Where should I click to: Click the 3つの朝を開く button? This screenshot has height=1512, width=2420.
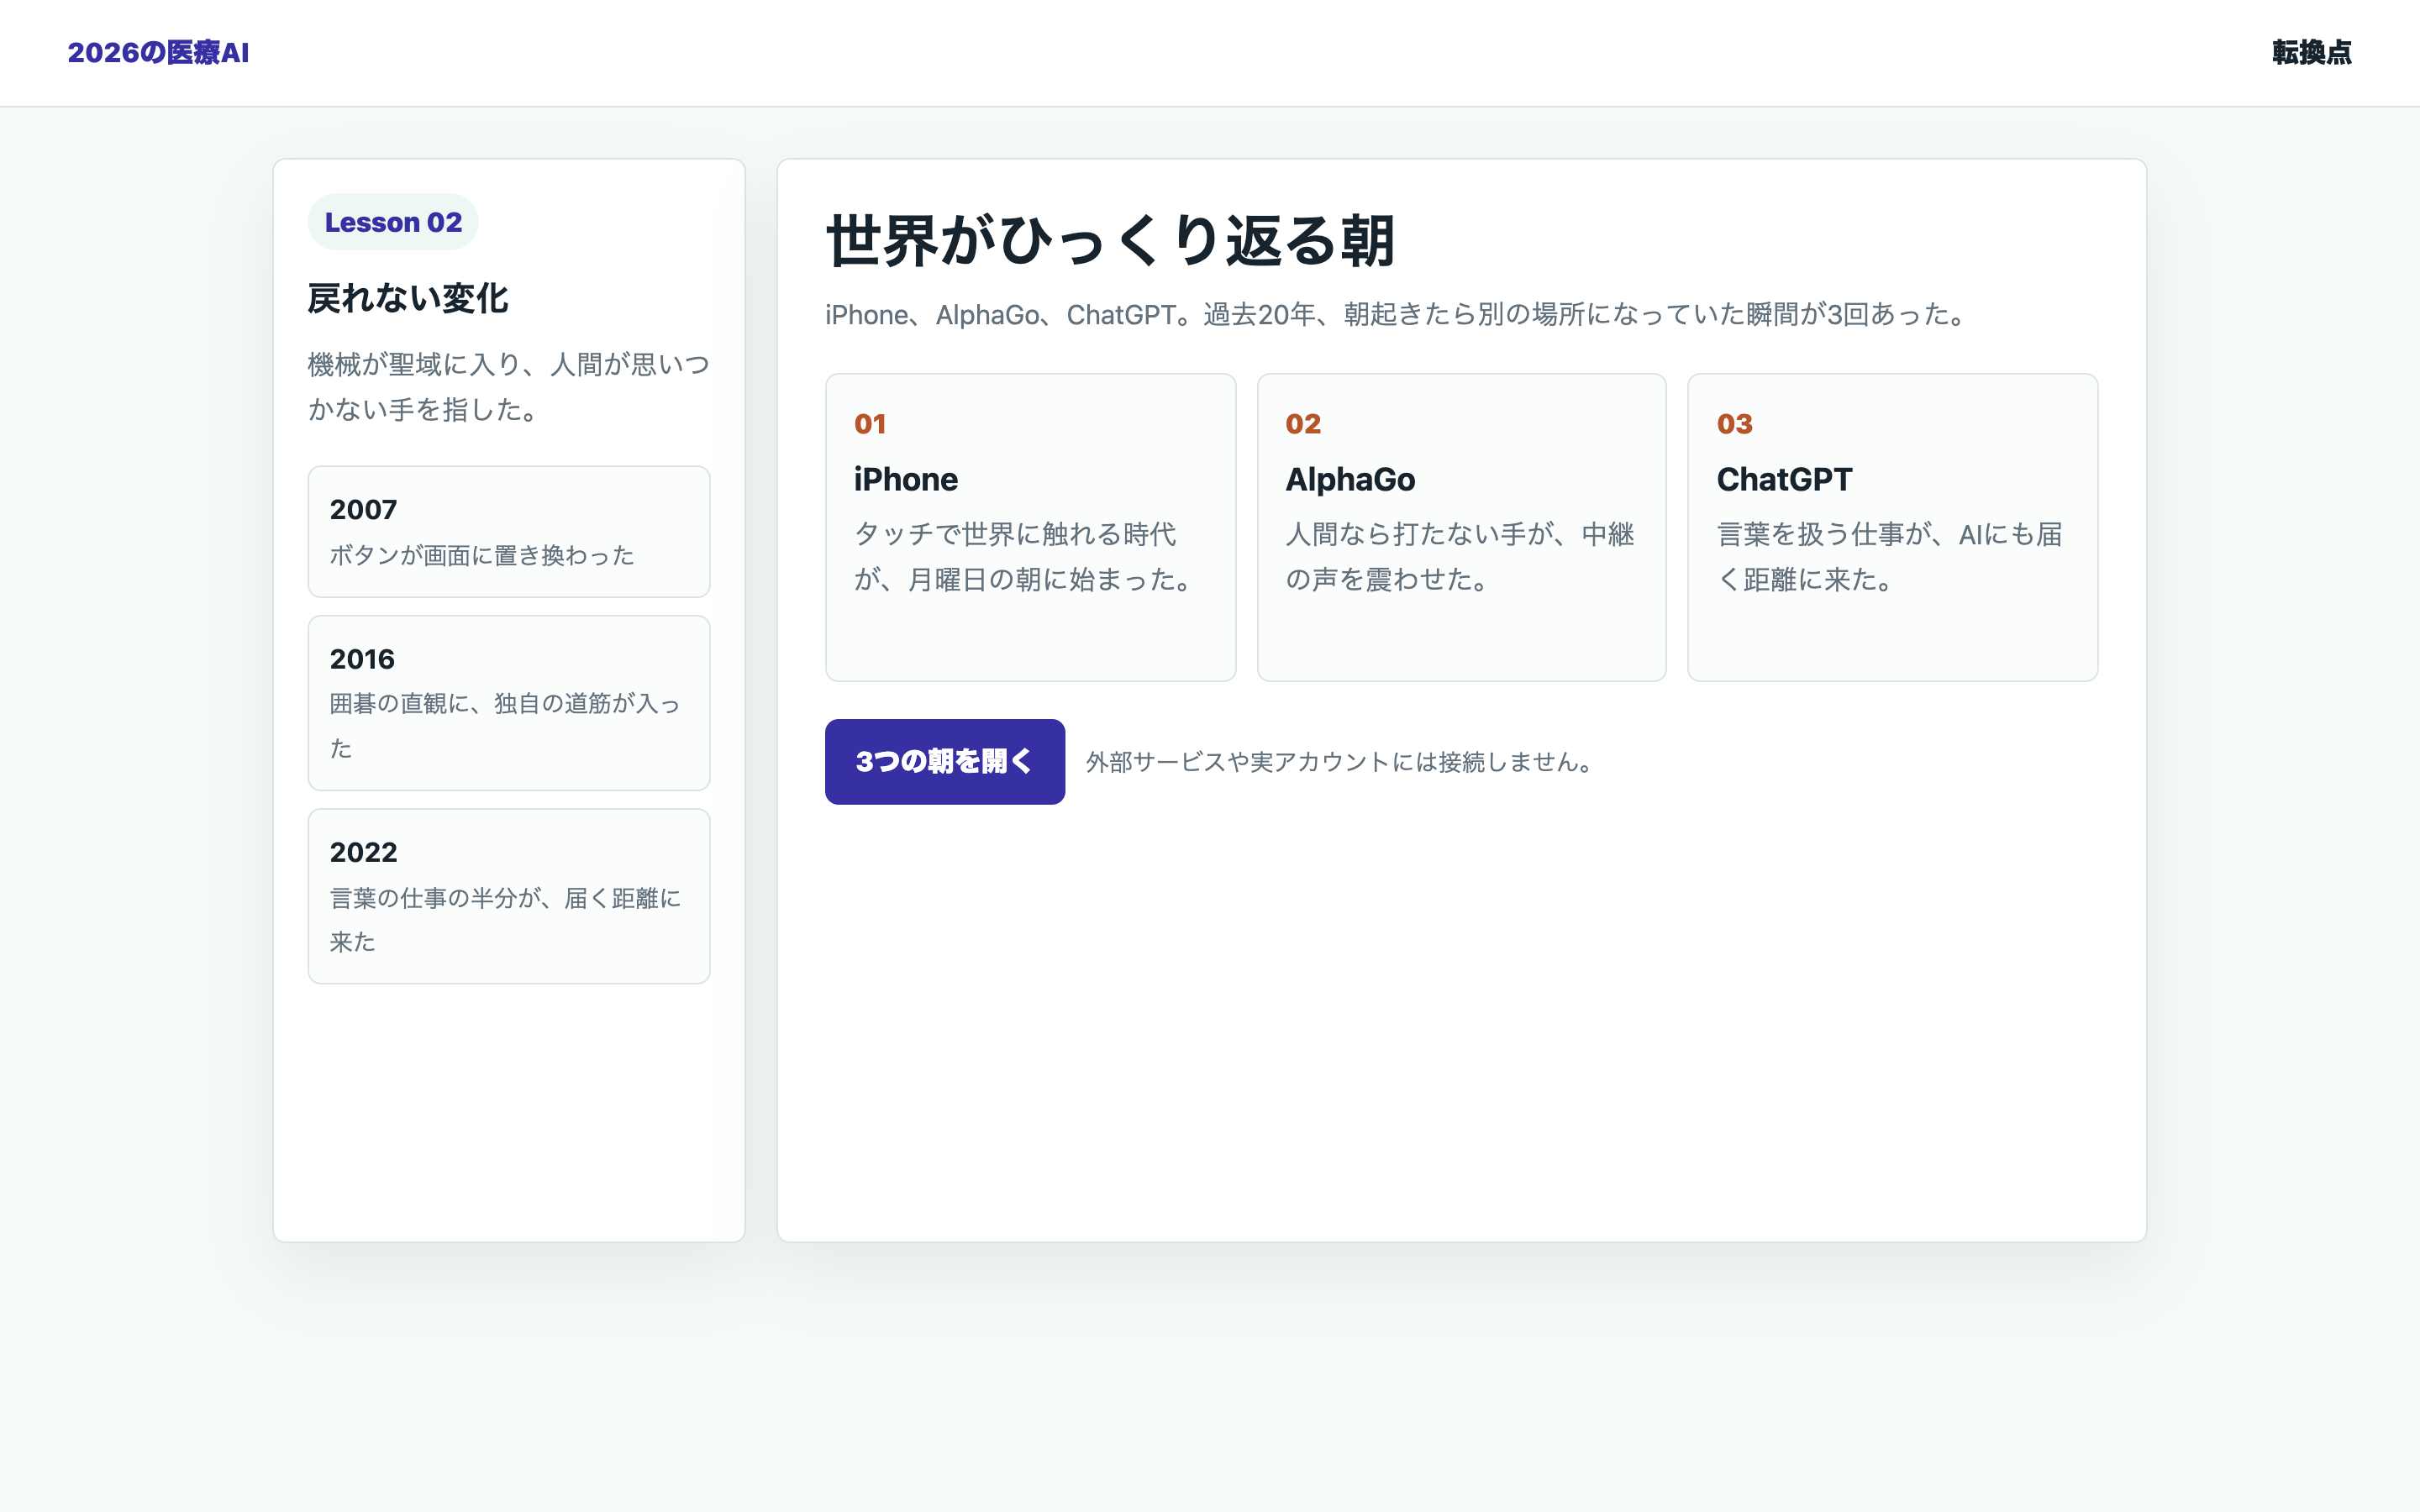coord(944,761)
